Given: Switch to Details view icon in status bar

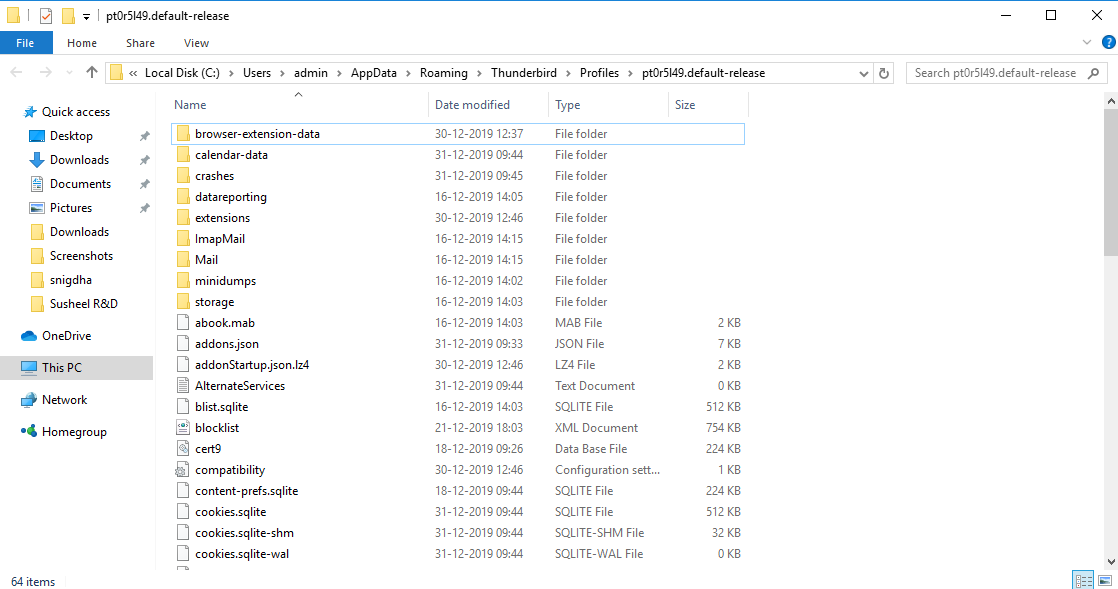Looking at the screenshot, I should pyautogui.click(x=1083, y=580).
